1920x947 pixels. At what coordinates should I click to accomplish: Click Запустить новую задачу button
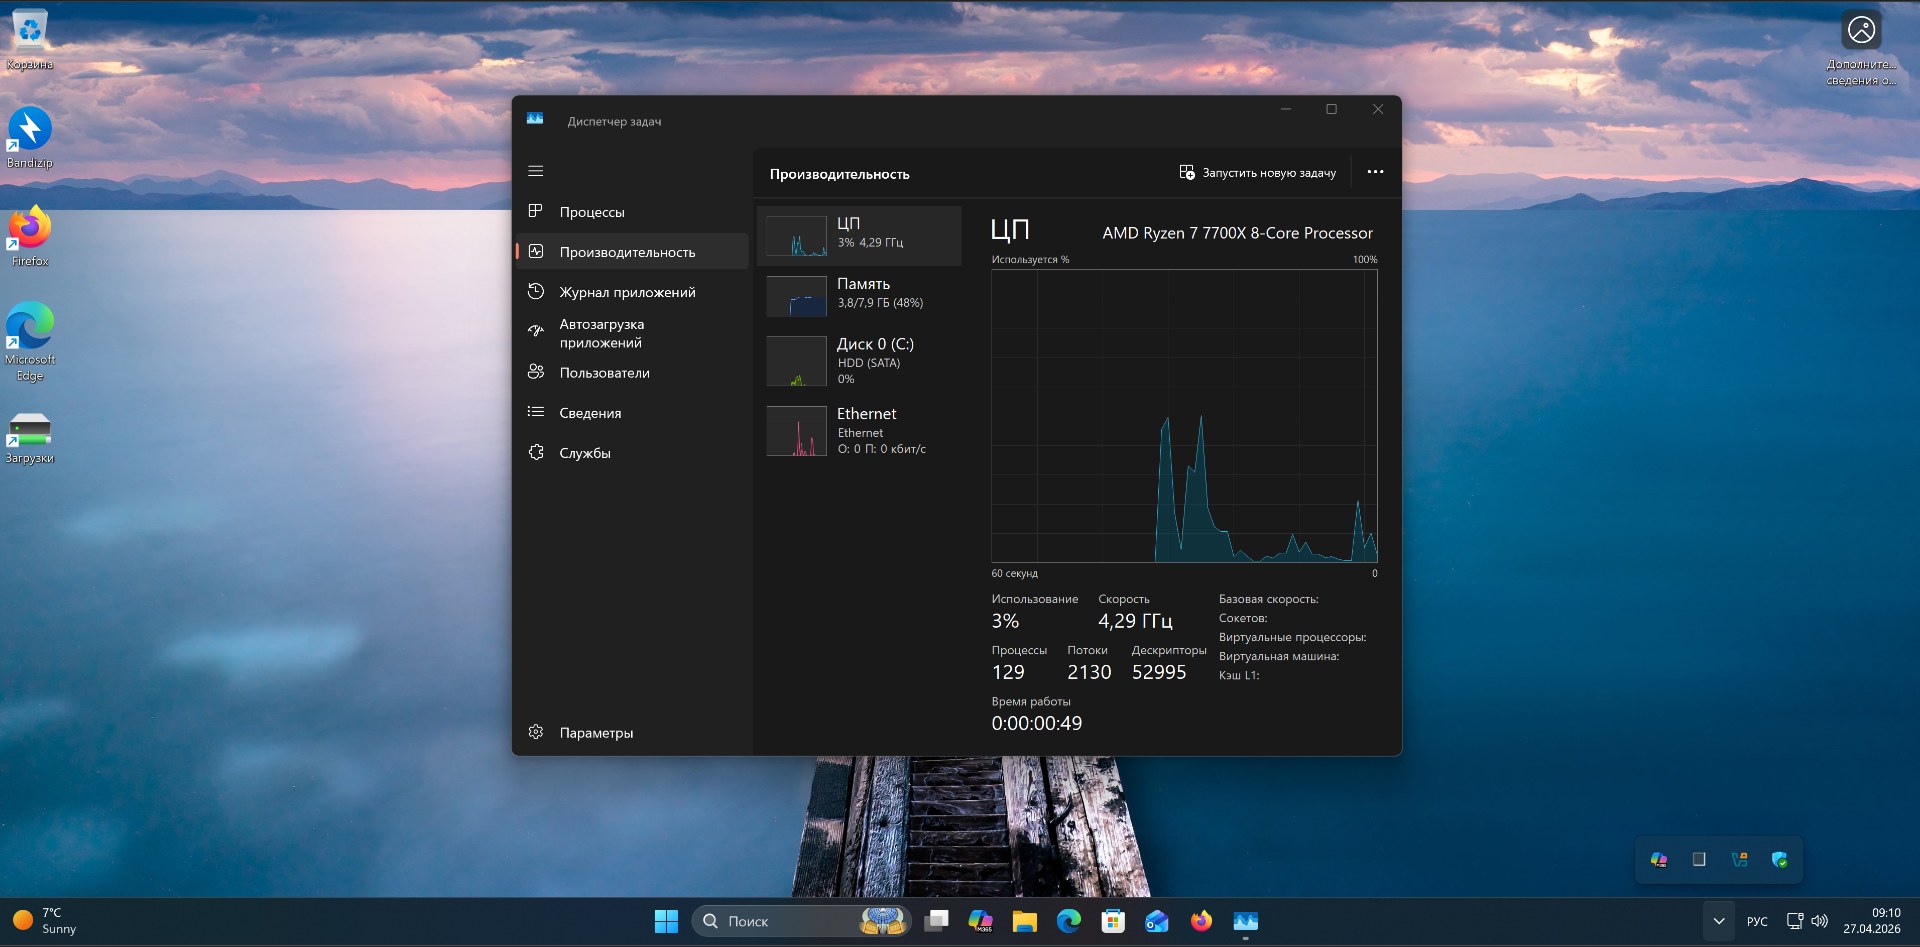[x=1257, y=173]
